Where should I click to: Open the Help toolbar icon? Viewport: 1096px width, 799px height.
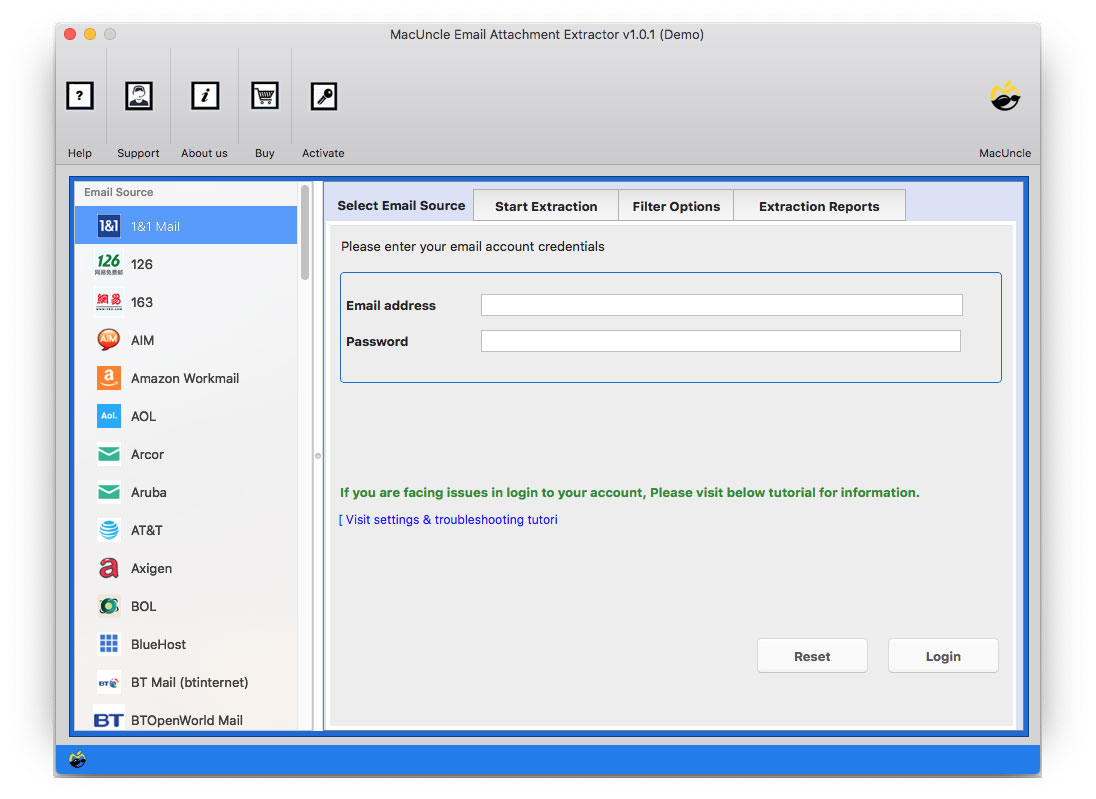tap(80, 96)
